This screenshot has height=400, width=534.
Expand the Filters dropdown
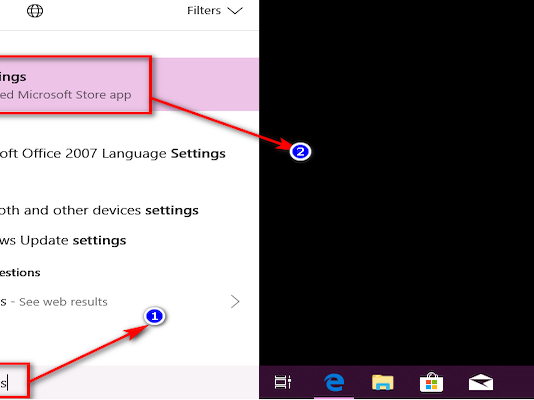click(215, 11)
